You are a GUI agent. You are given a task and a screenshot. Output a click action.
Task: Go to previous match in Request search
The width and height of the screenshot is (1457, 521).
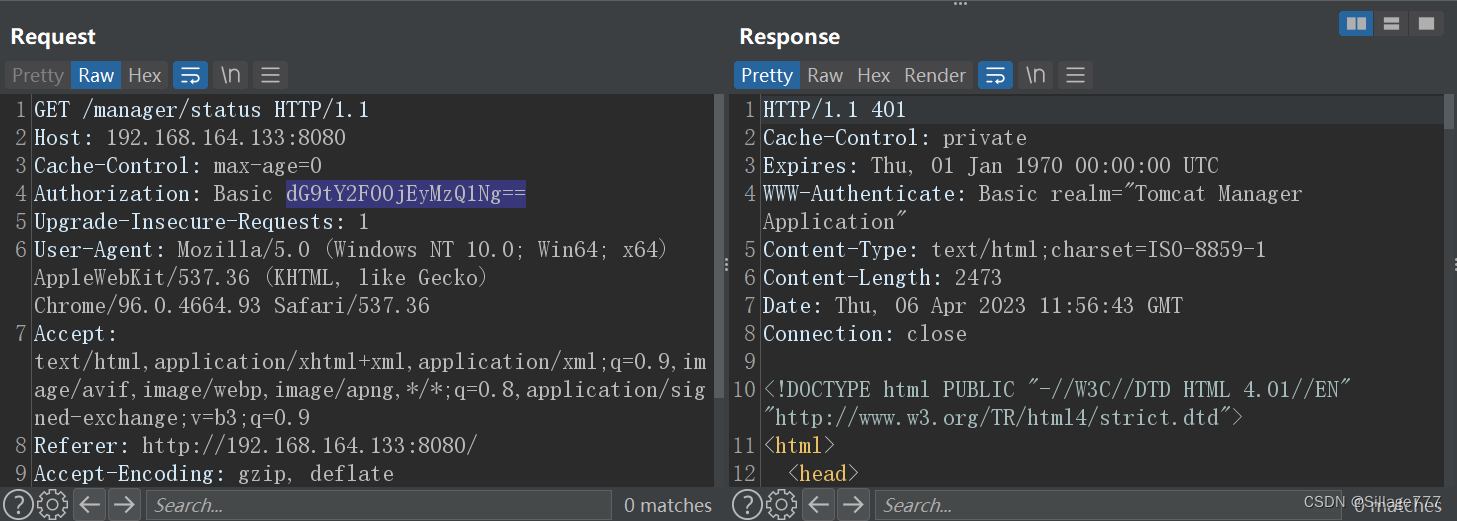[90, 505]
